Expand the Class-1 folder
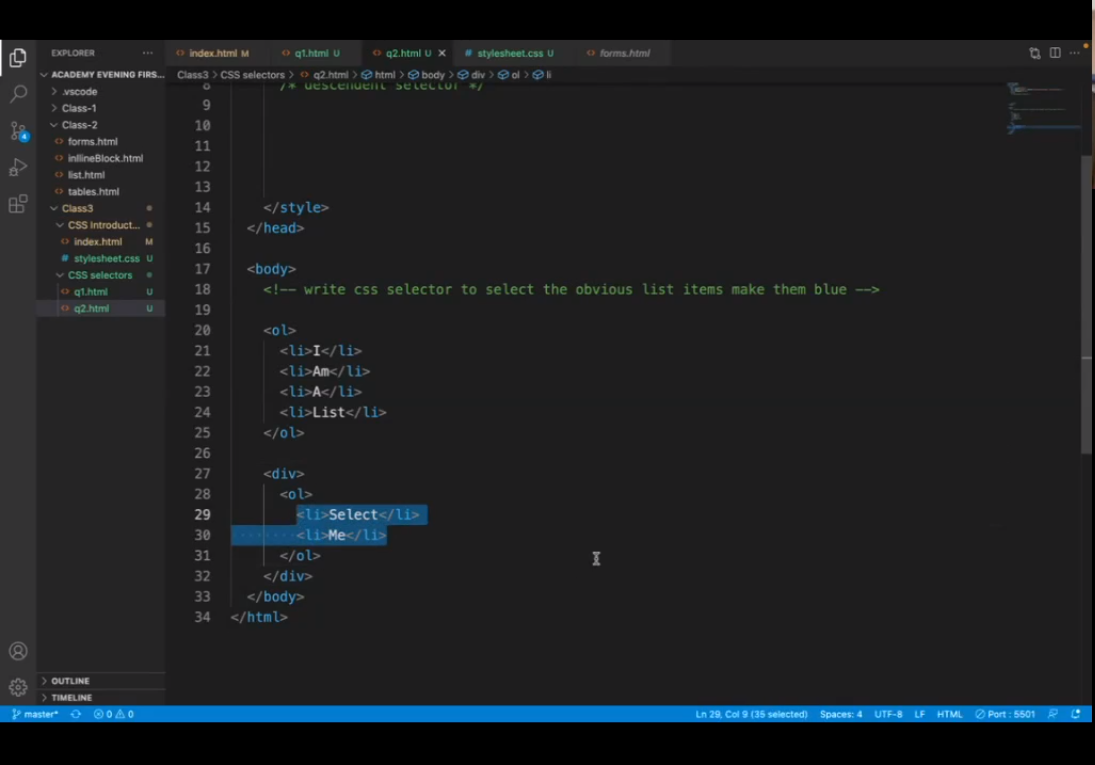 point(79,108)
